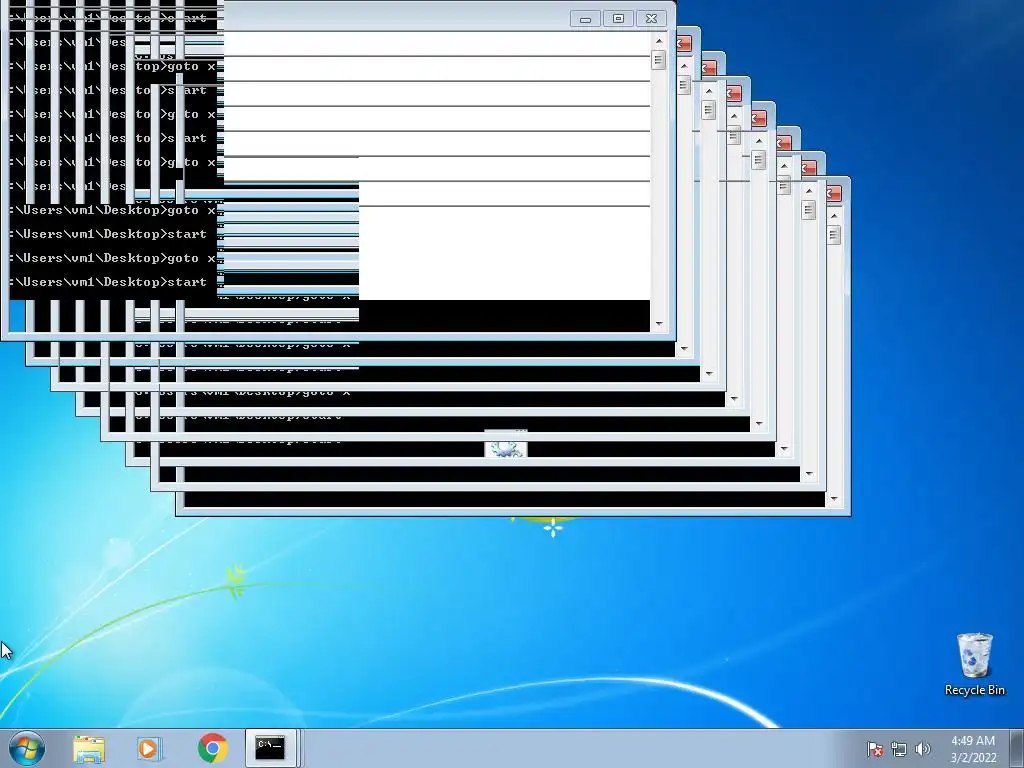Close the rearmost cascaded command window
The width and height of the screenshot is (1024, 768).
click(834, 194)
